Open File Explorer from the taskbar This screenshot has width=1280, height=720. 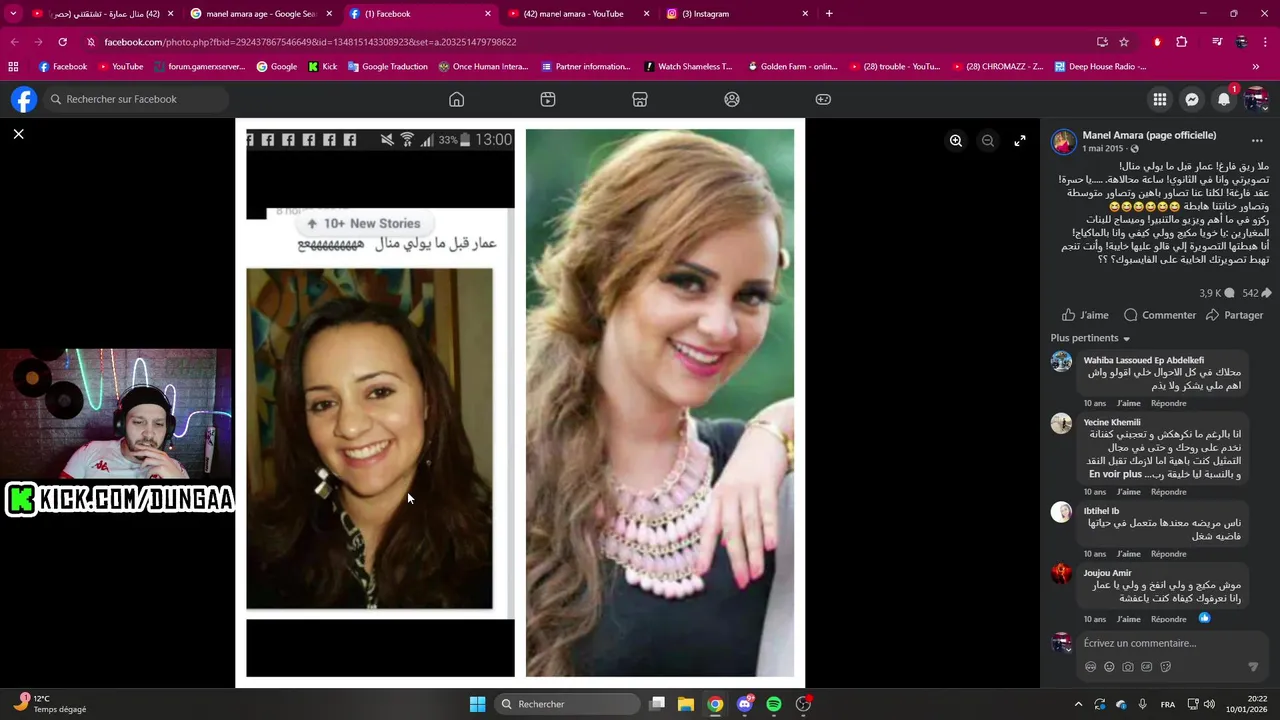[686, 704]
